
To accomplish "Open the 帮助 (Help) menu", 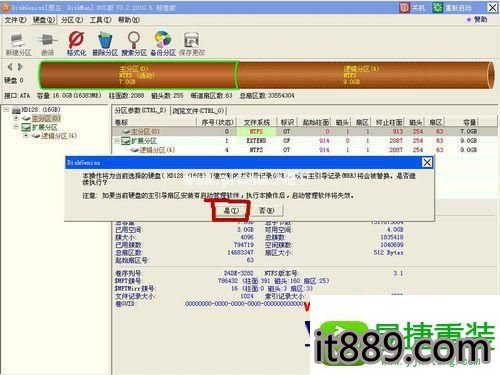I will click(x=129, y=20).
